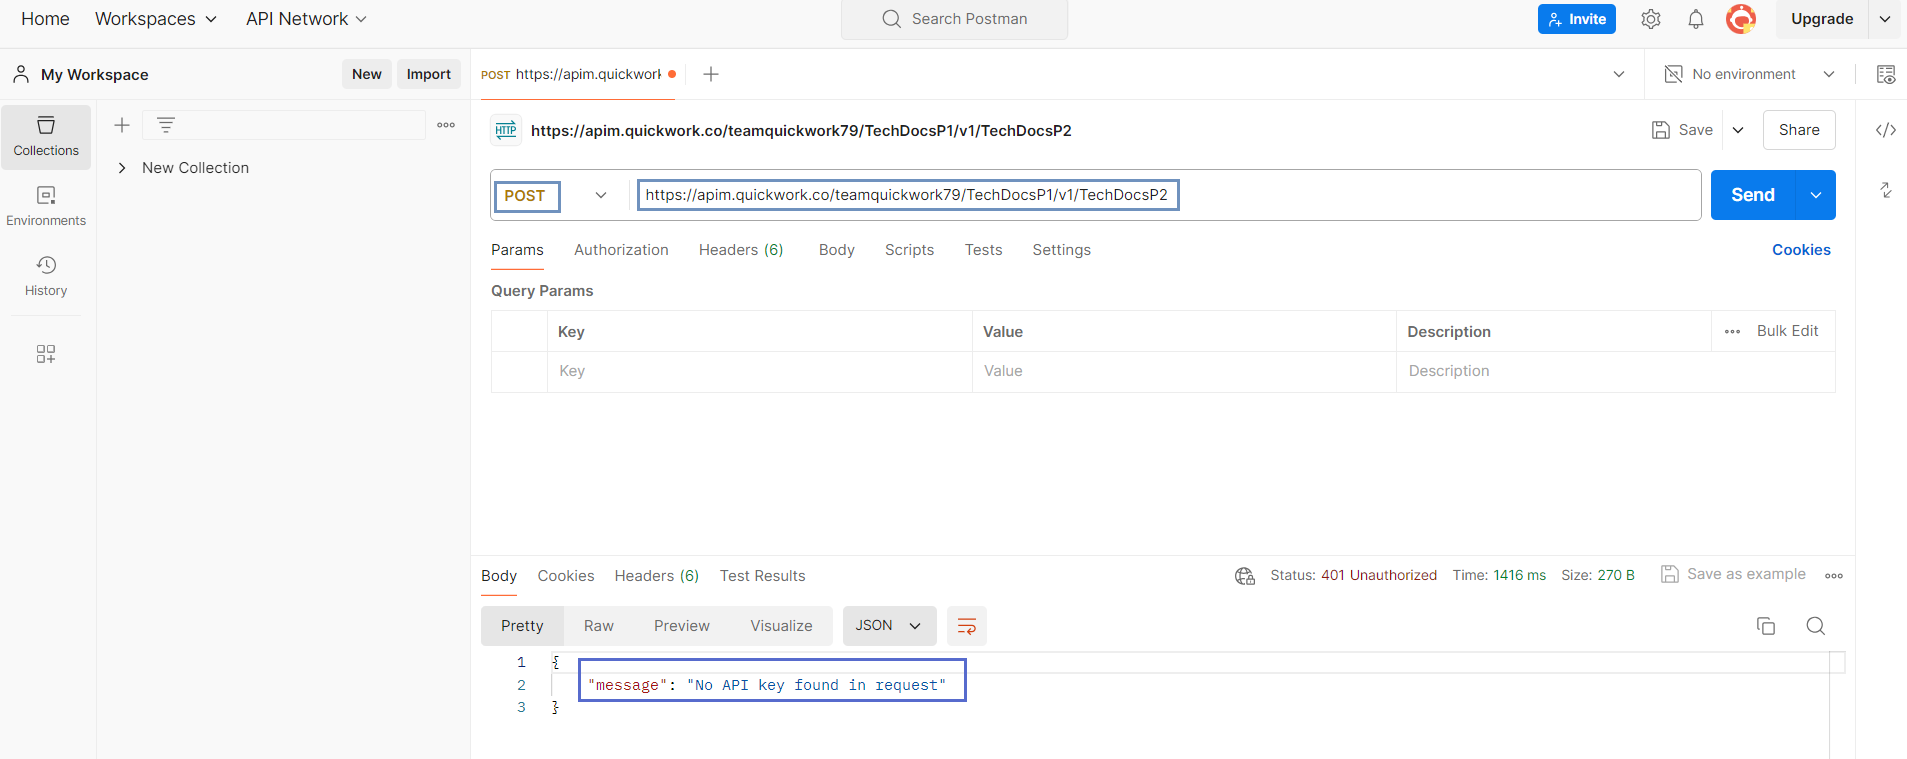Click the New button in workspace
The image size is (1907, 759).
367,74
